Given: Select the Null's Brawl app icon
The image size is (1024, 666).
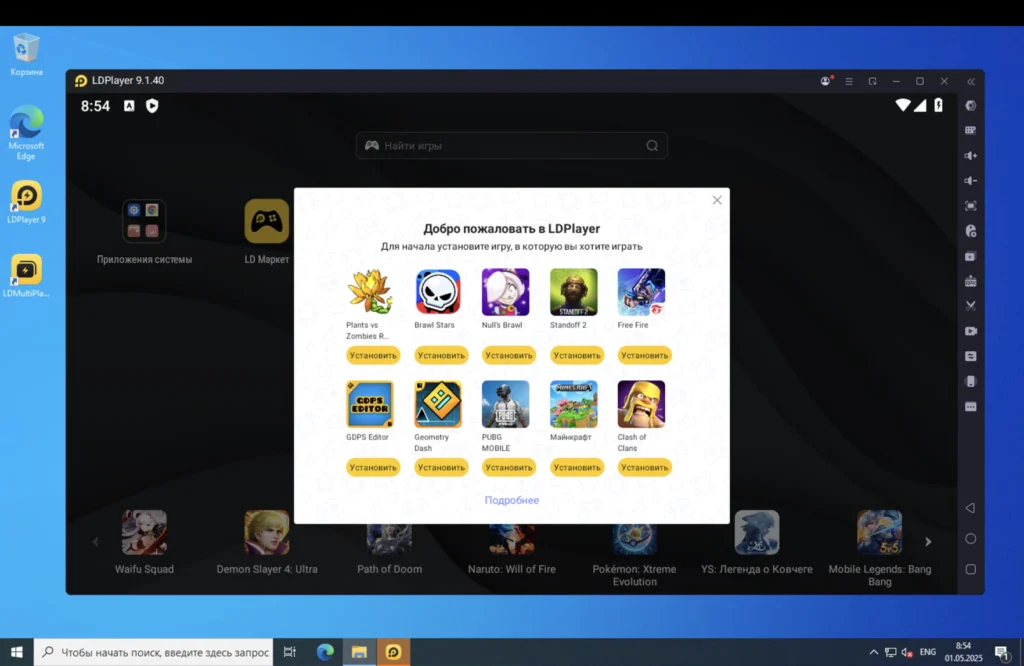Looking at the screenshot, I should point(506,292).
